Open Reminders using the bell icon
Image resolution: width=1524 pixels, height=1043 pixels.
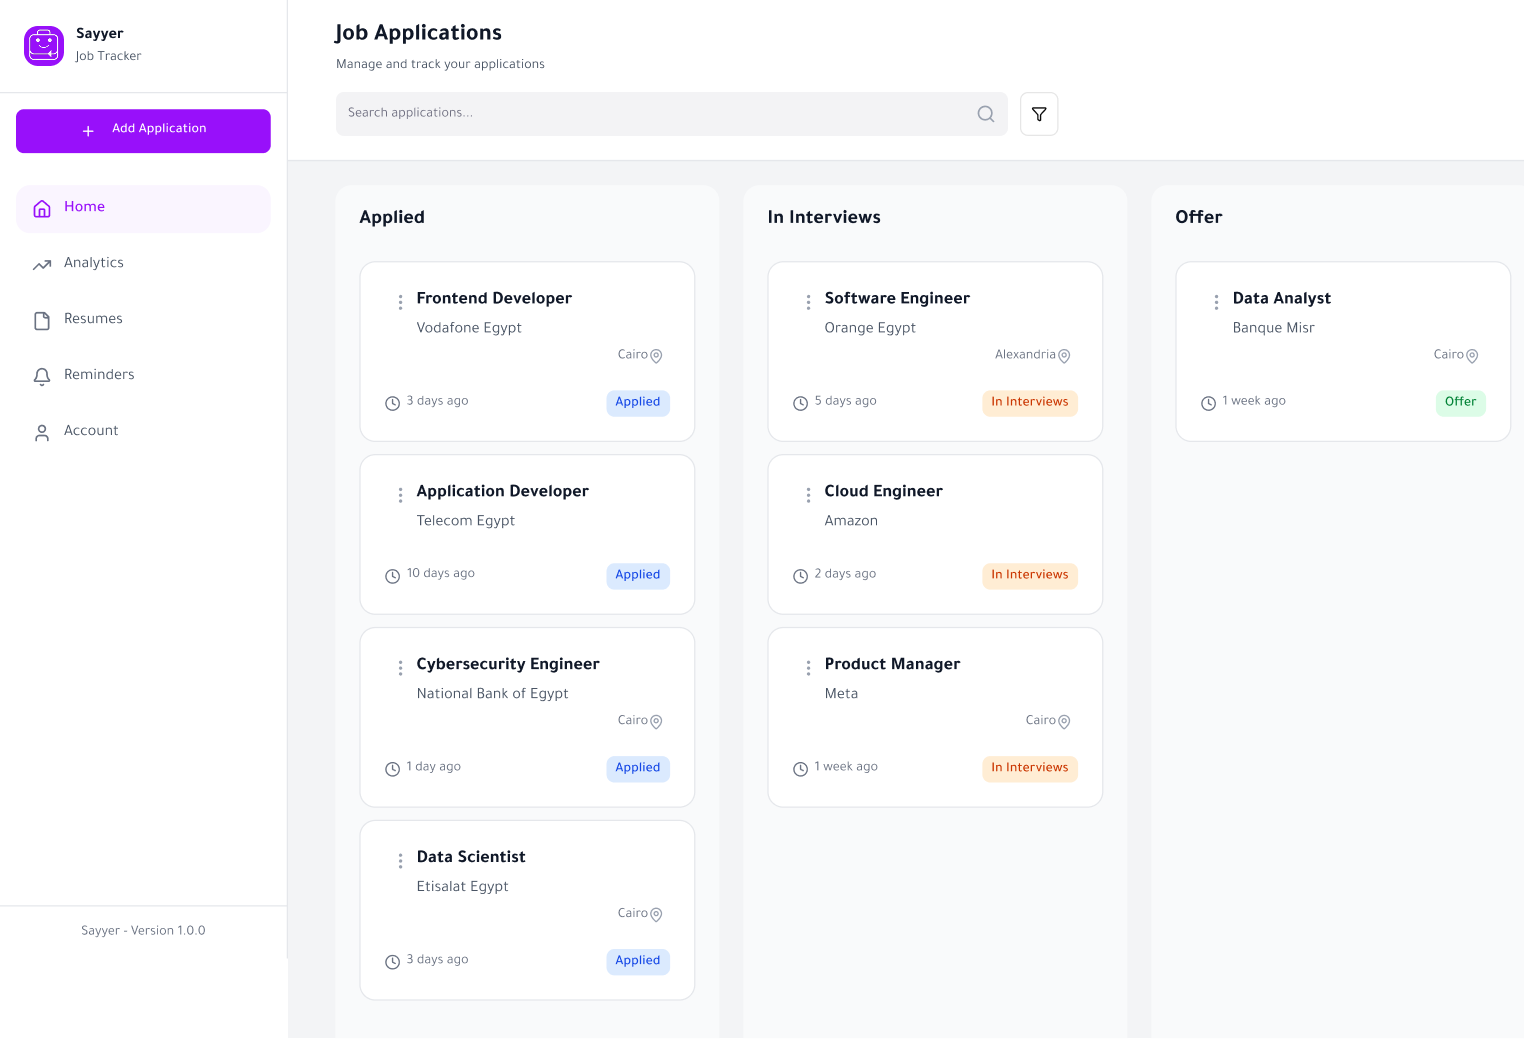click(42, 377)
